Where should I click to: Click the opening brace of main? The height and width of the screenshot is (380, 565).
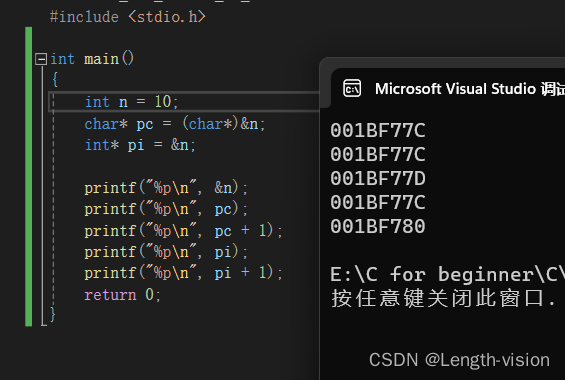click(55, 79)
